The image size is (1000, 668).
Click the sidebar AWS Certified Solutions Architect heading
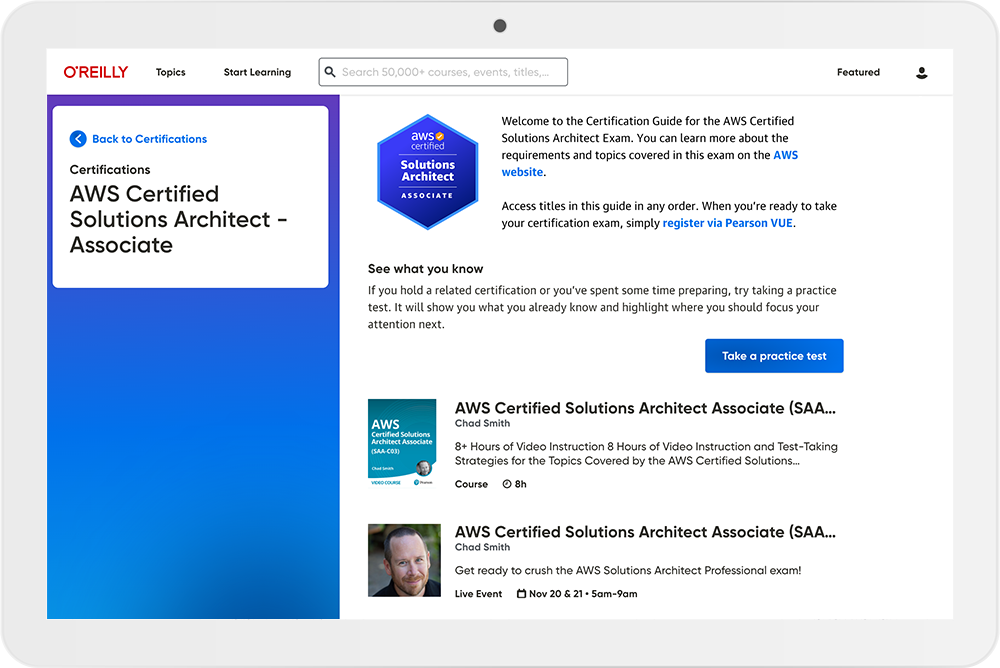179,219
